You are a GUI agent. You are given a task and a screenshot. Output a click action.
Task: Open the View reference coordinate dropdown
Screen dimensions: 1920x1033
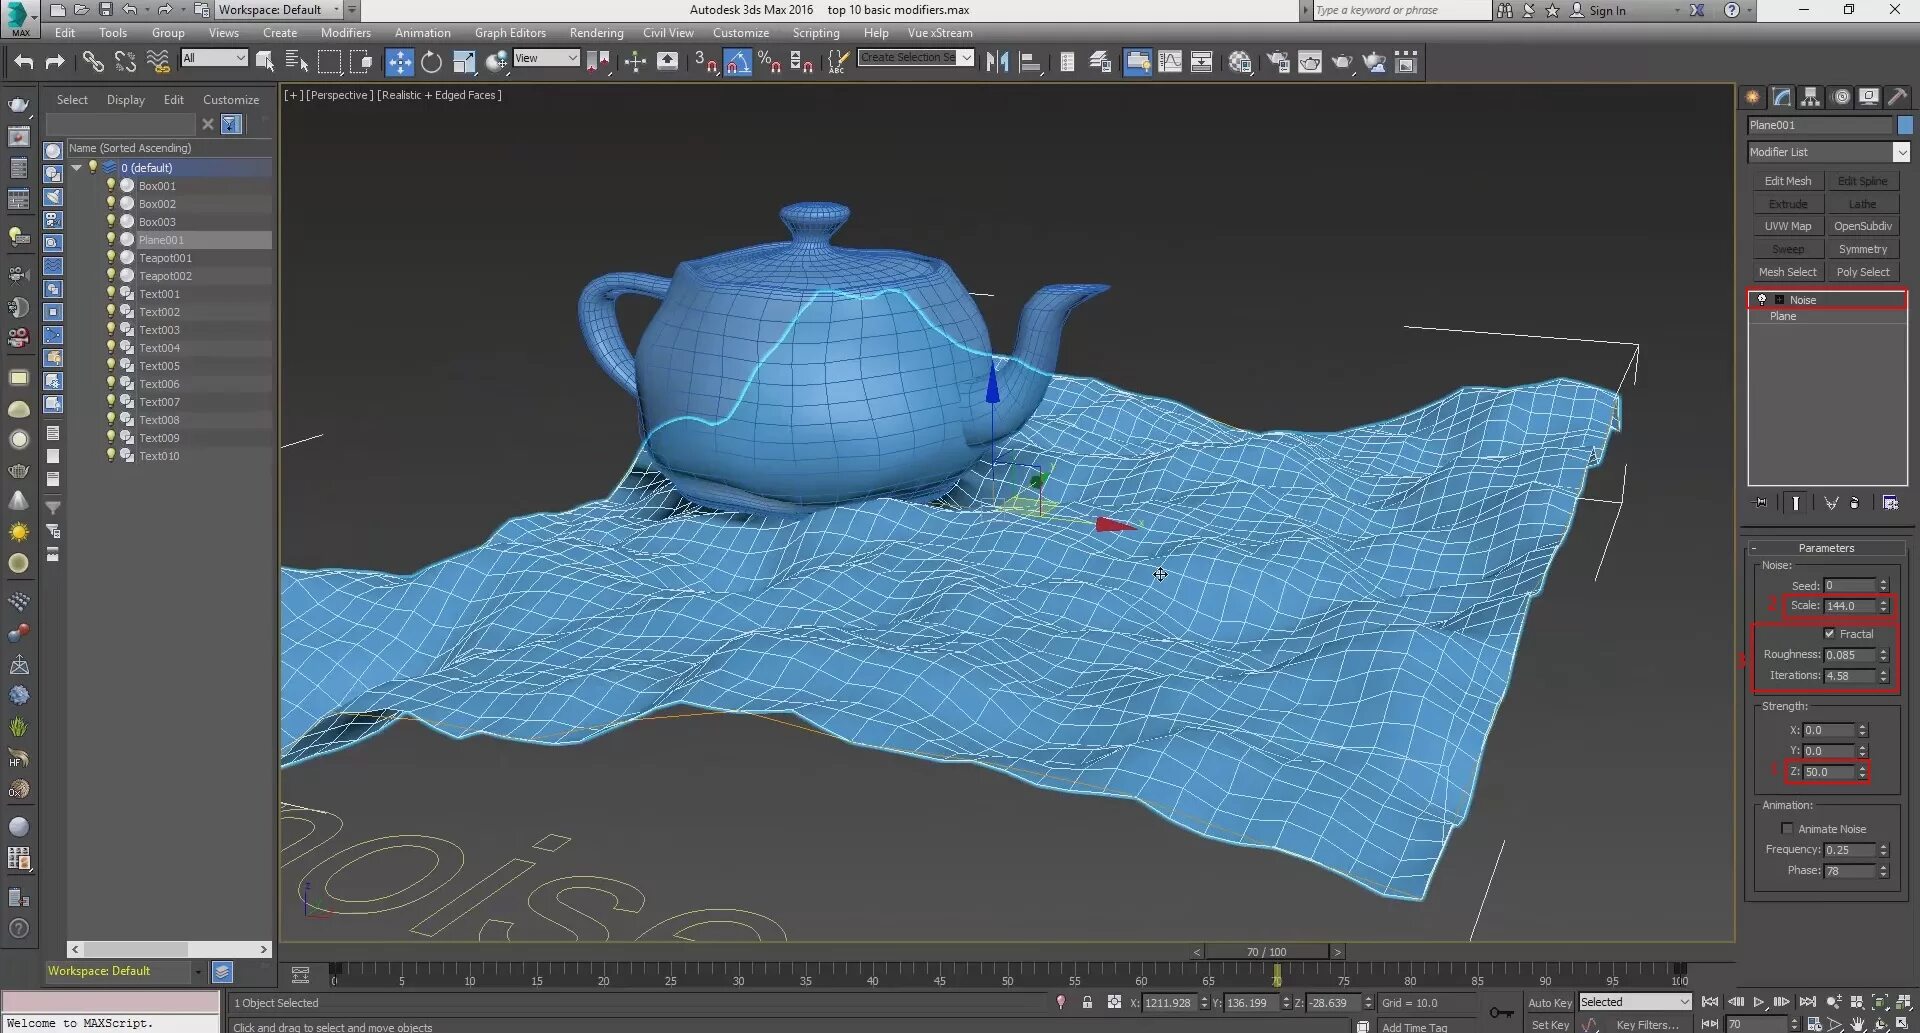[546, 59]
